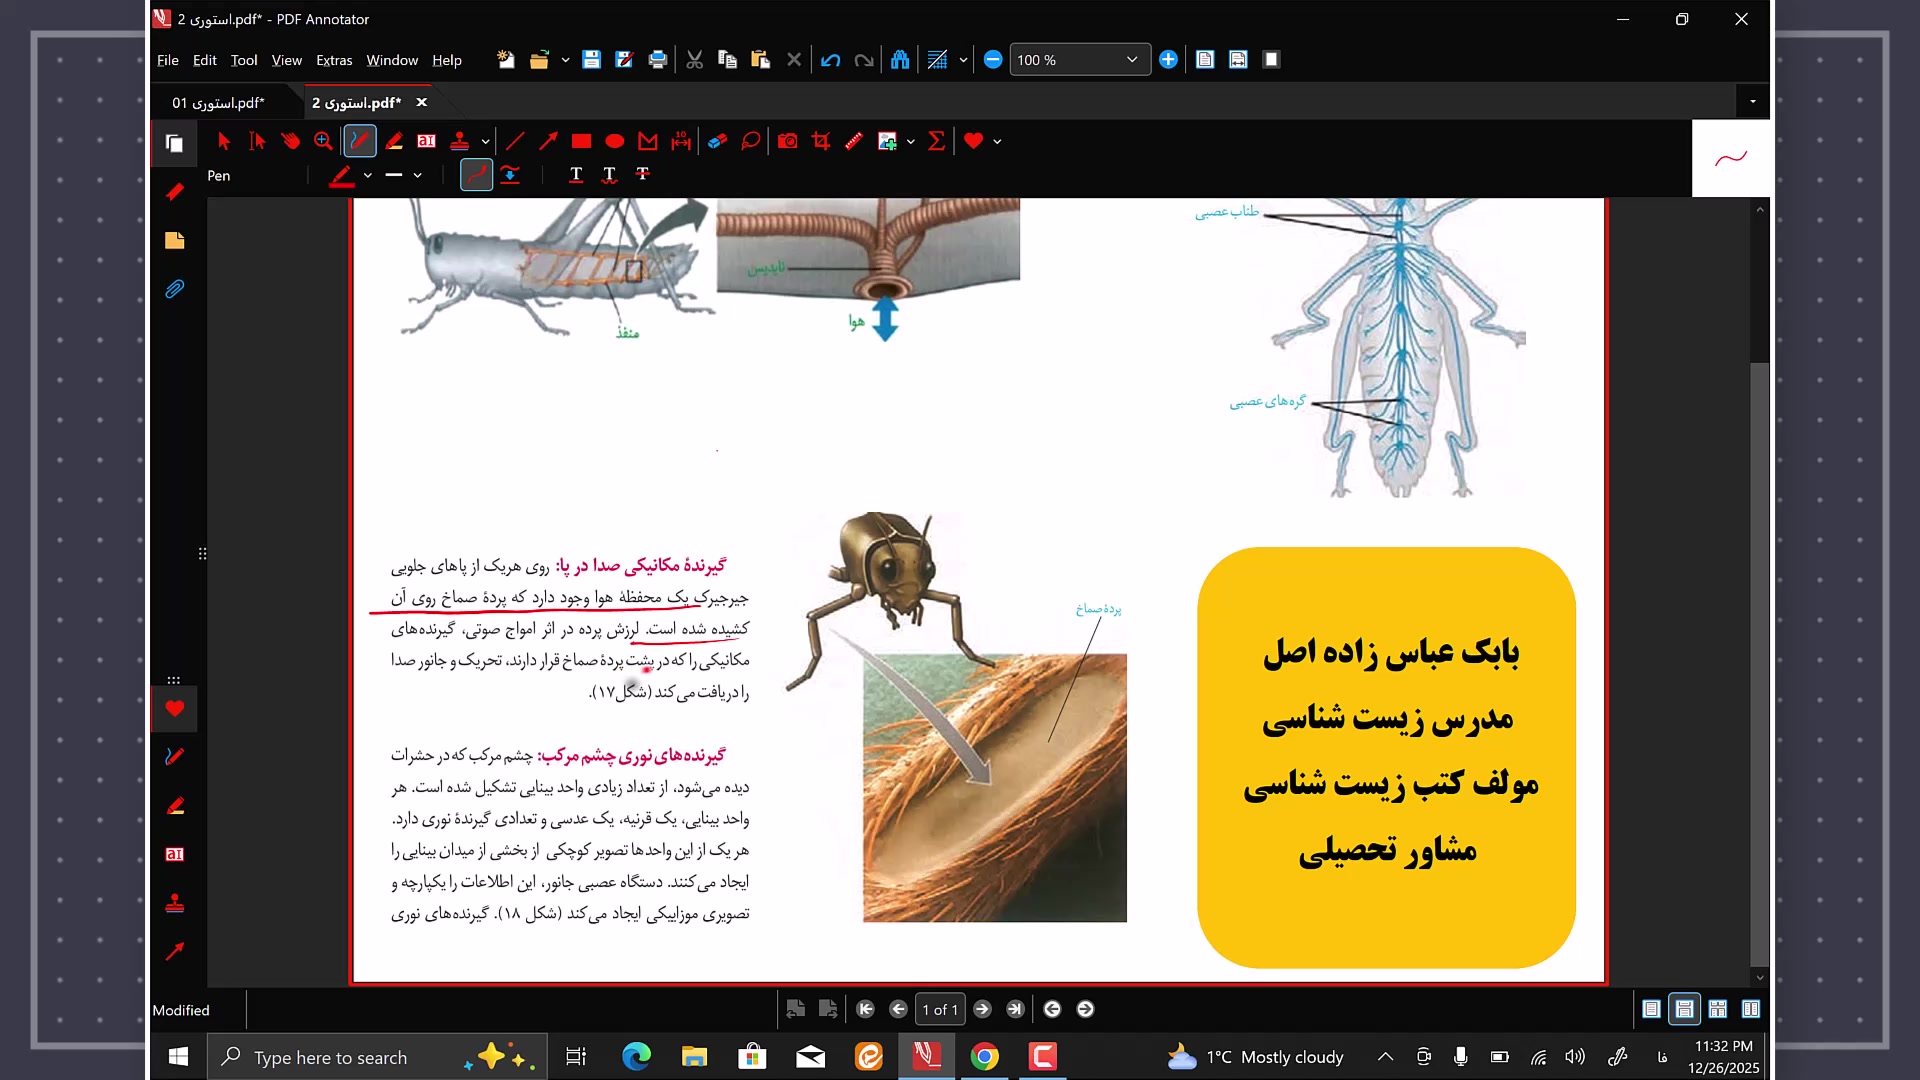Select the Lasso tool
1920x1080 pixels.
click(x=751, y=141)
